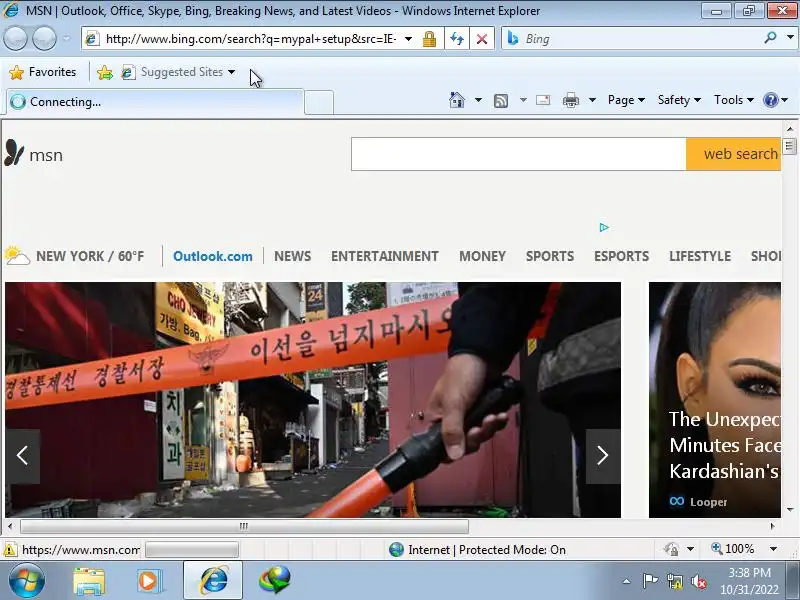Open the Favorites center
This screenshot has width=800, height=600.
(43, 72)
